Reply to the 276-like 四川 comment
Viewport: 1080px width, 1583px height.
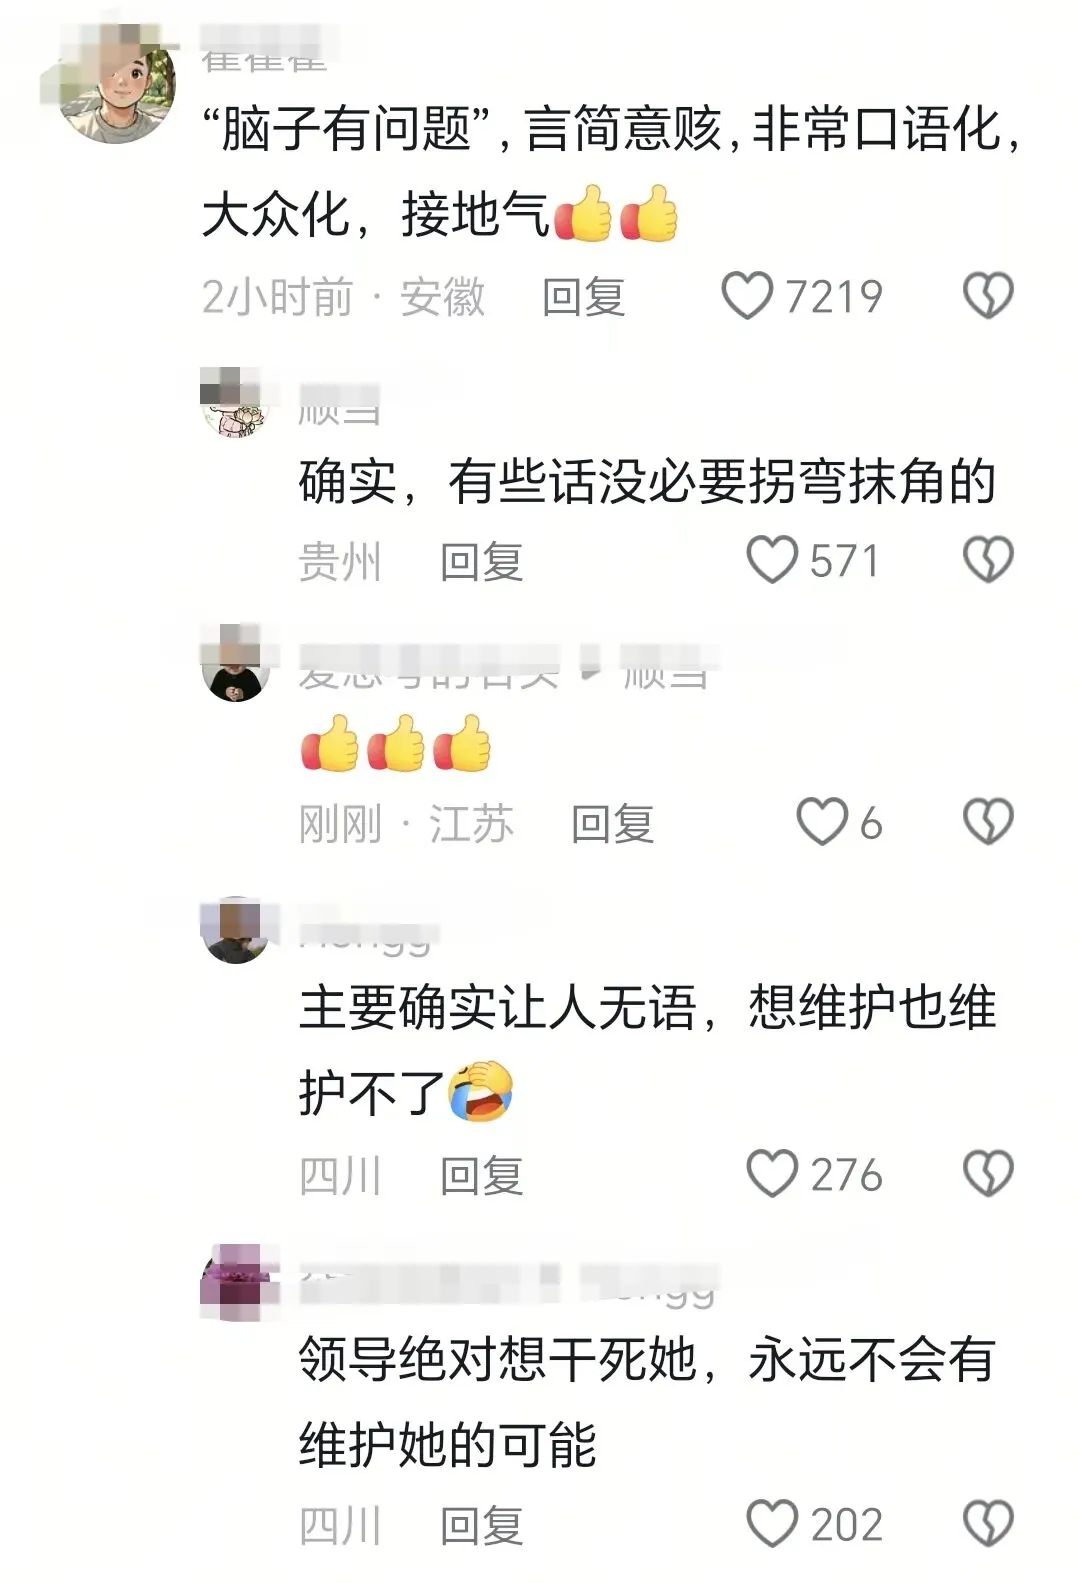pos(482,1175)
